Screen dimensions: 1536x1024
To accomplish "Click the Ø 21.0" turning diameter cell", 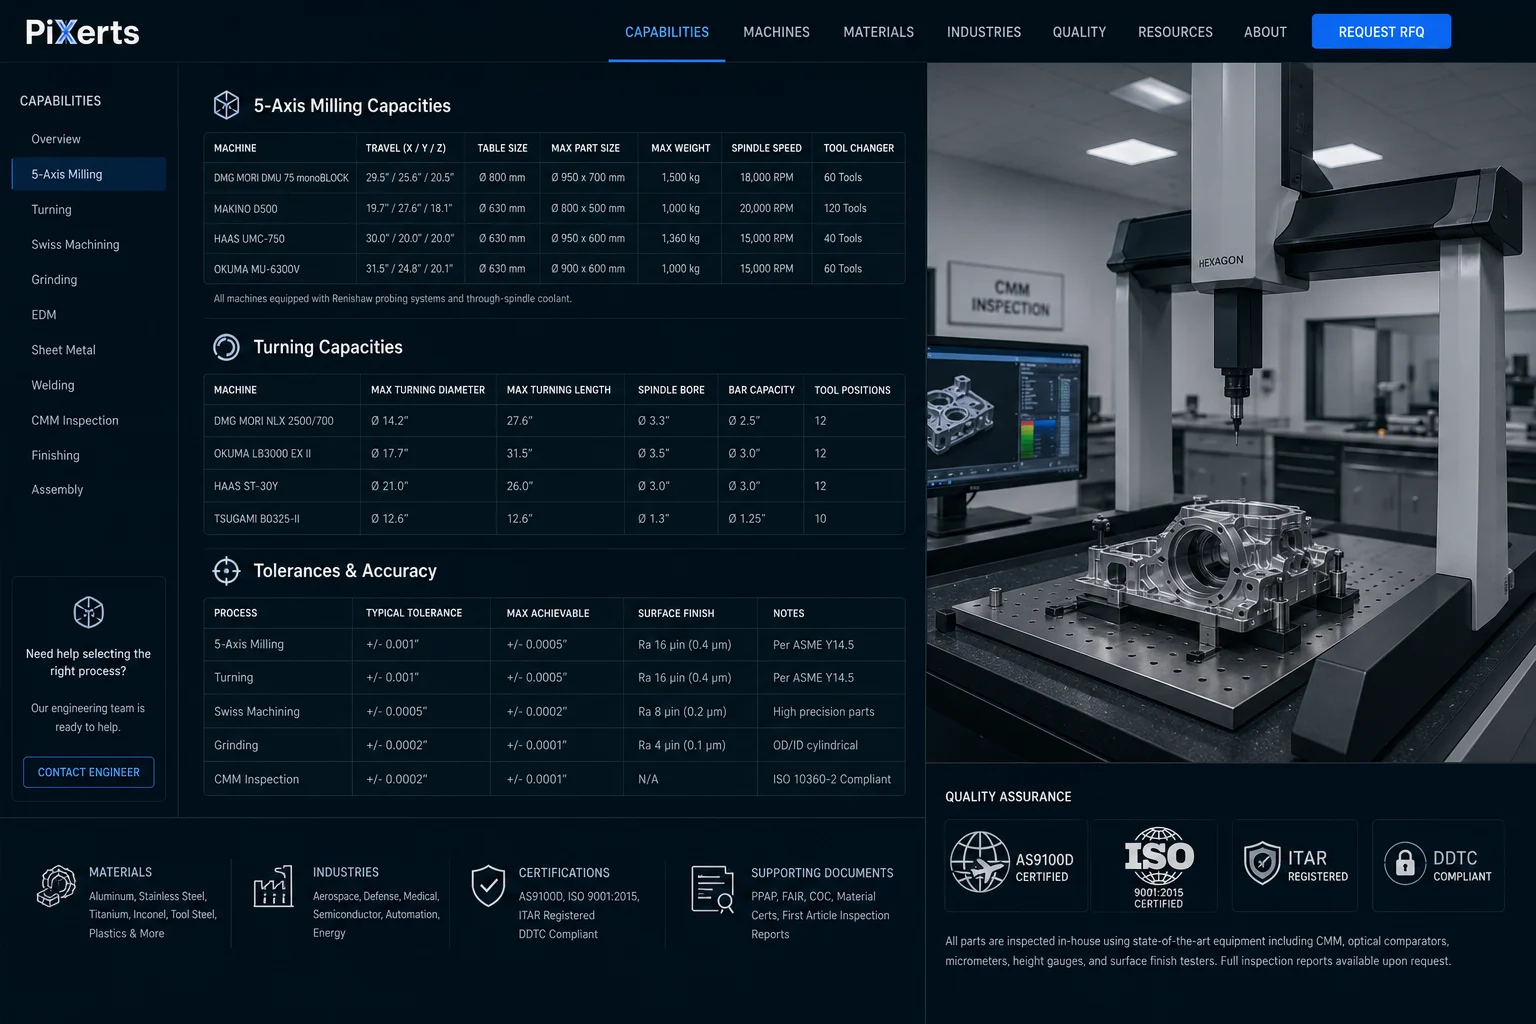I will 428,486.
